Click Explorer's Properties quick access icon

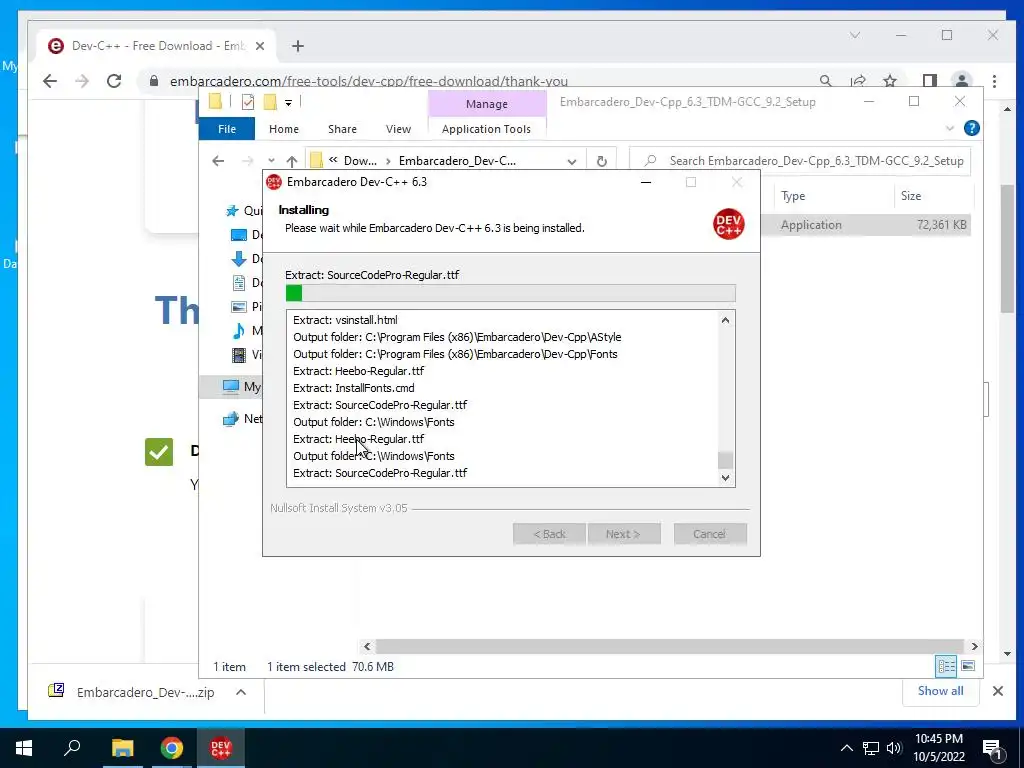pos(248,102)
